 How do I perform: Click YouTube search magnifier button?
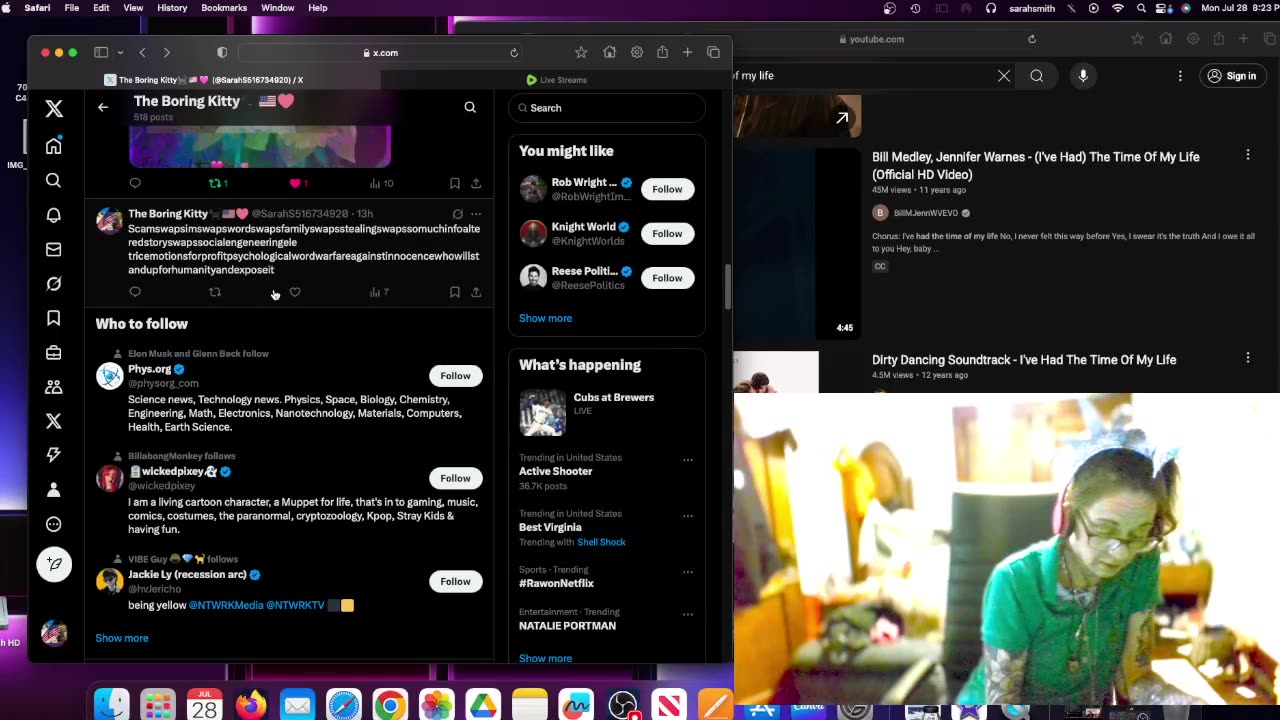[1037, 76]
